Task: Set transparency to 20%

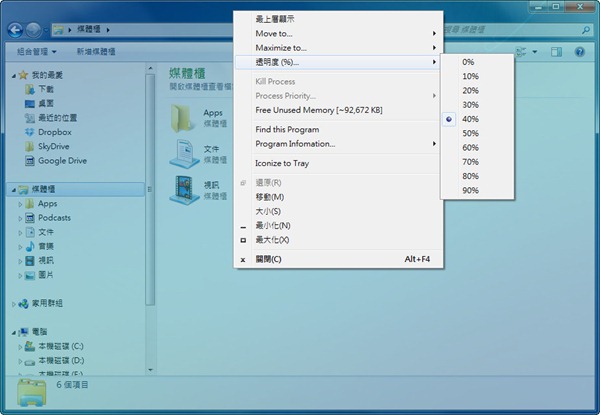Action: click(477, 91)
